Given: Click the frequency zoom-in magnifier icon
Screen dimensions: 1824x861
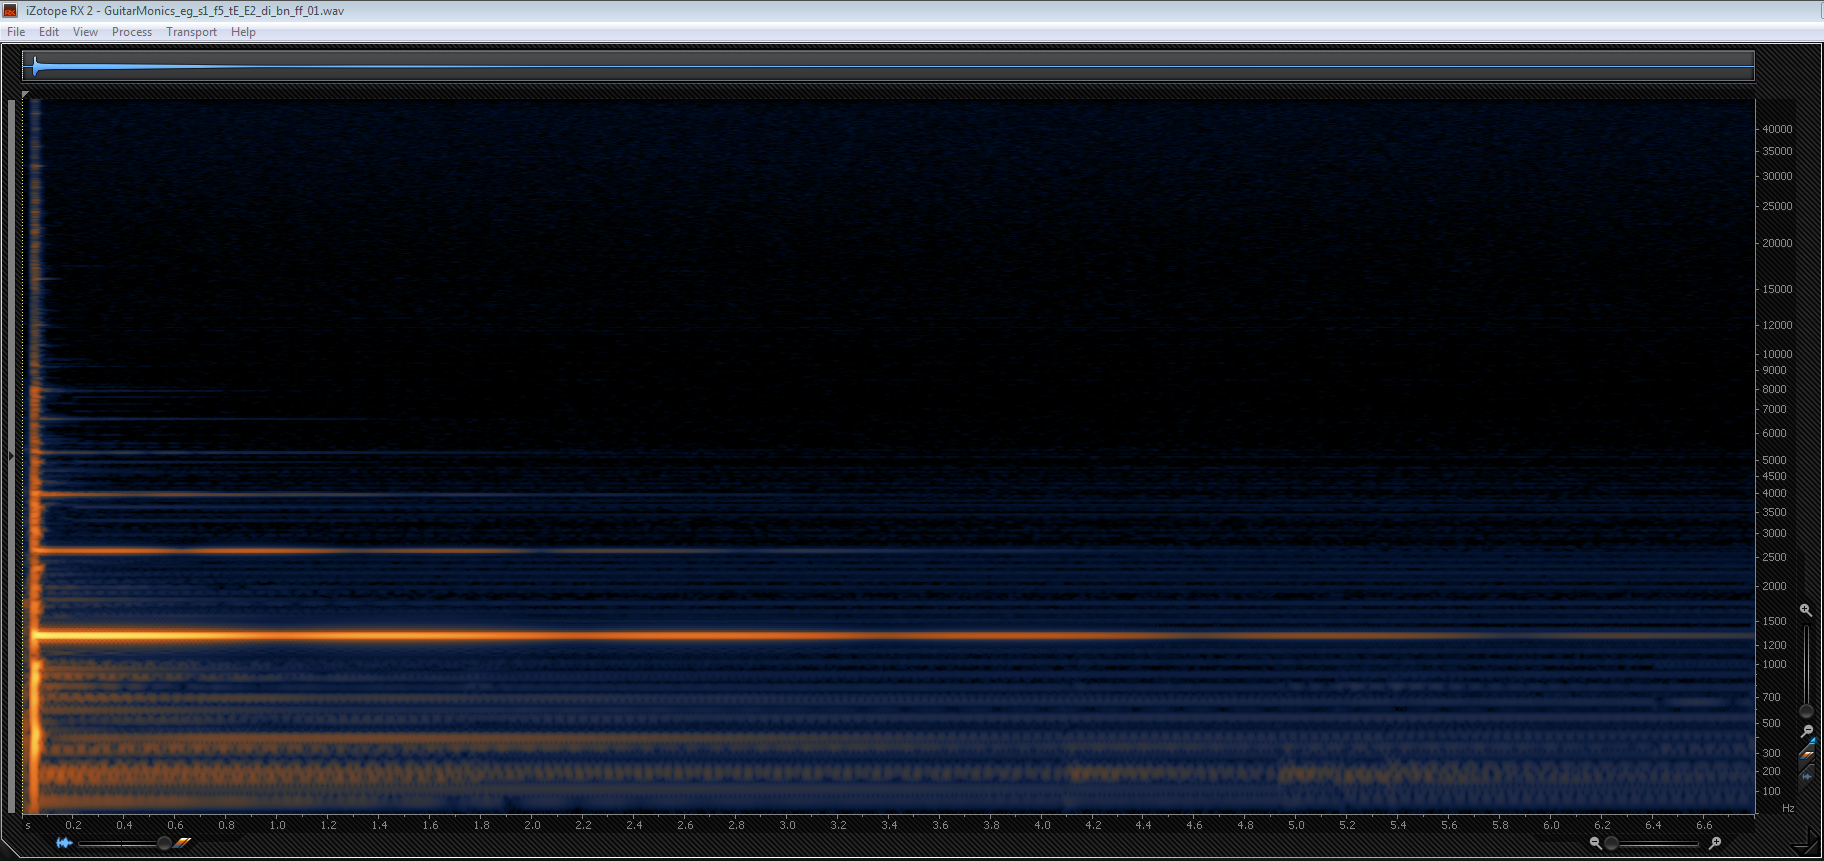Looking at the screenshot, I should pos(1806,610).
